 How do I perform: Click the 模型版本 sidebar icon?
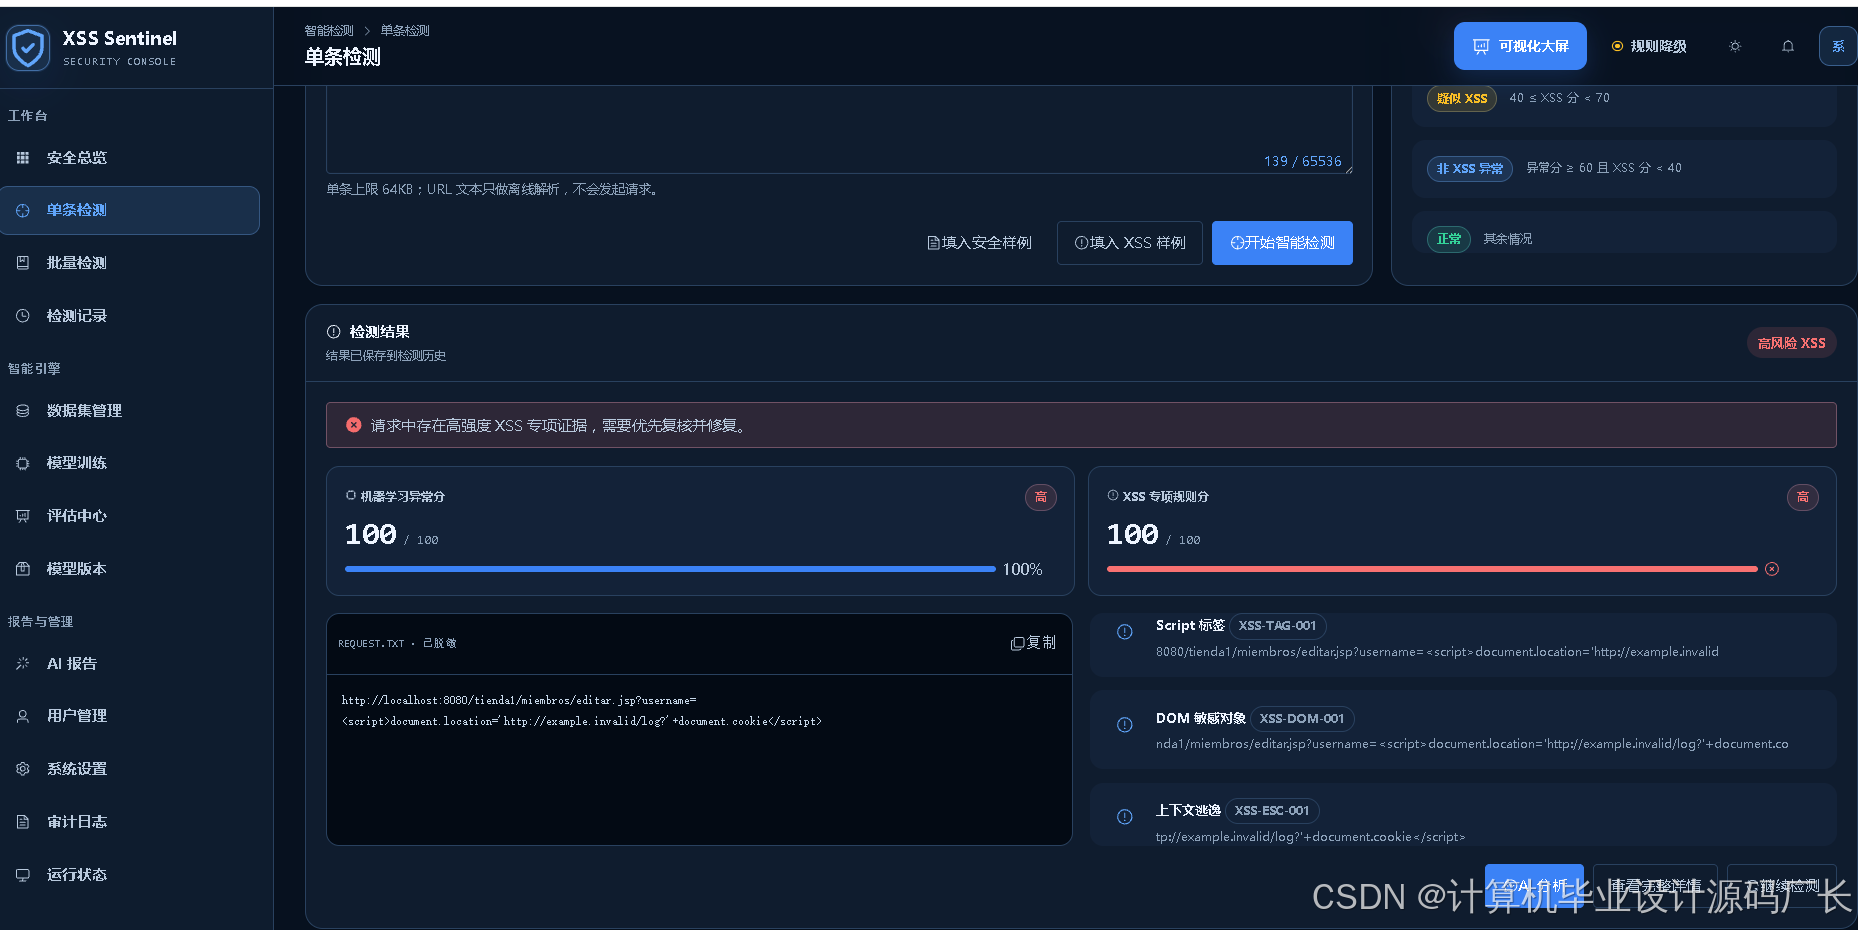pos(23,569)
